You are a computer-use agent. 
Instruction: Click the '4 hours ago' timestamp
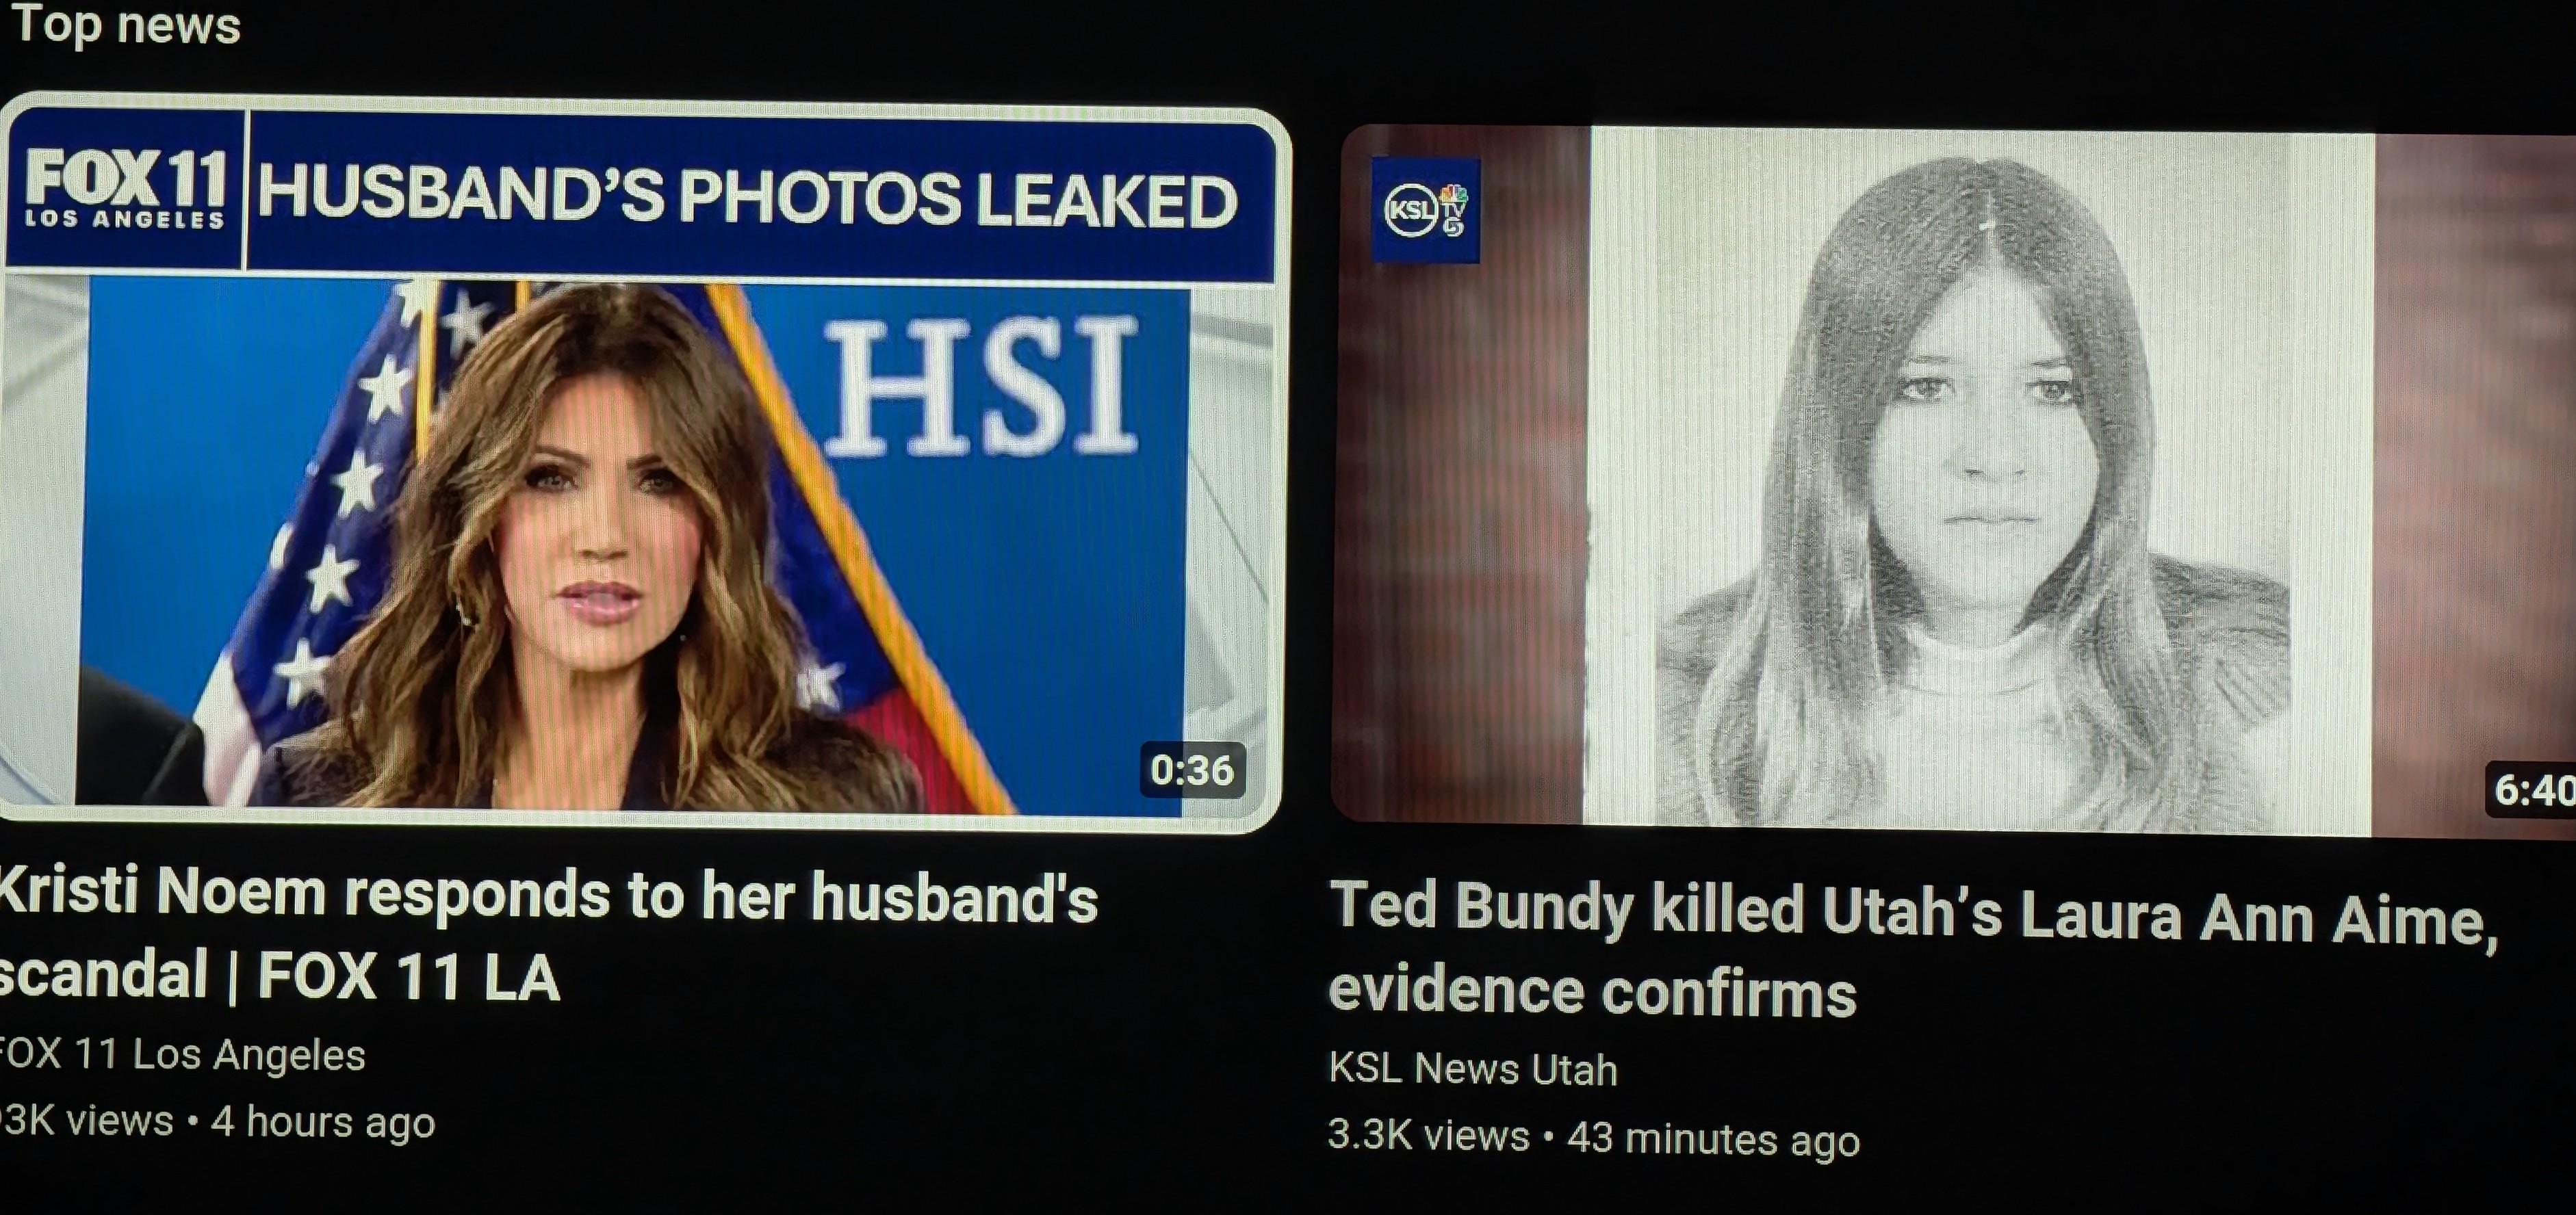(323, 1122)
